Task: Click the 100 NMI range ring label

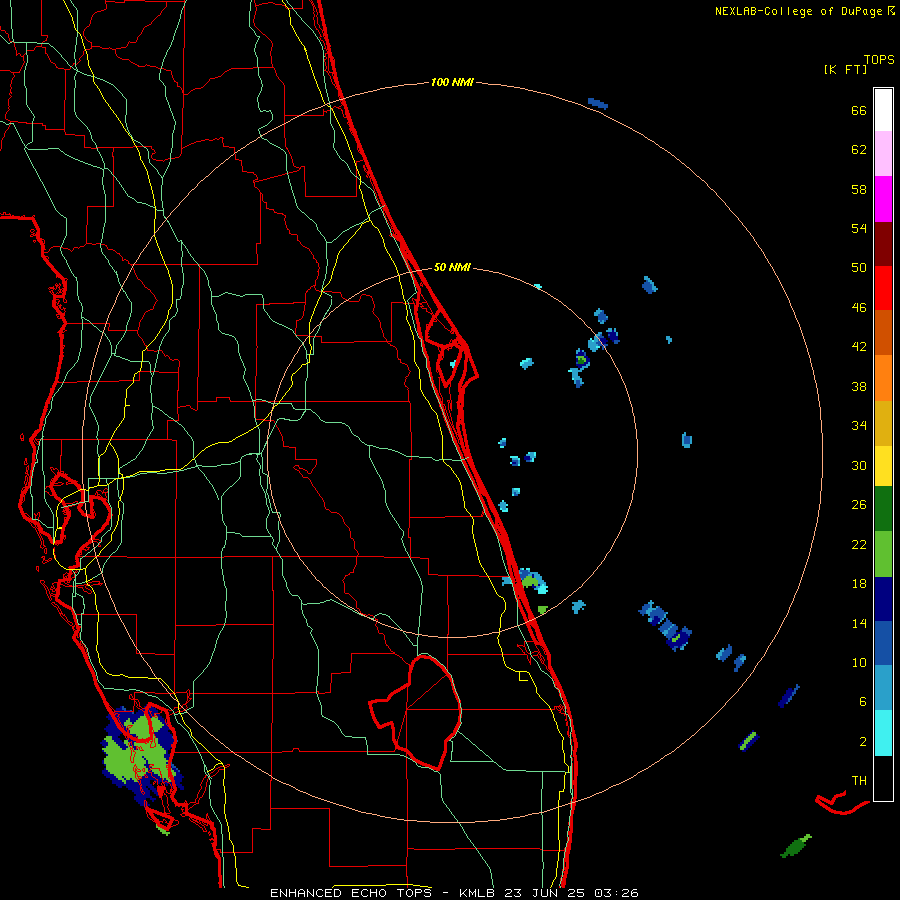Action: [x=452, y=82]
